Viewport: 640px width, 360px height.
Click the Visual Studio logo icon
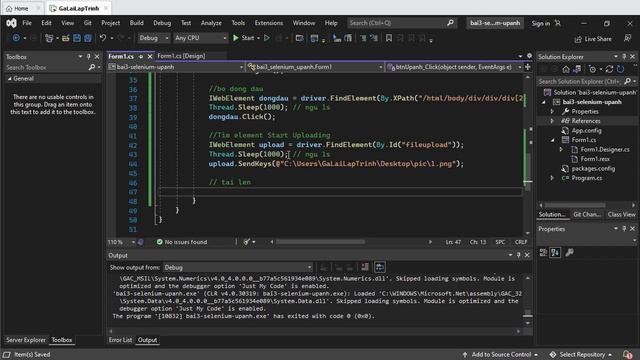coord(11,23)
